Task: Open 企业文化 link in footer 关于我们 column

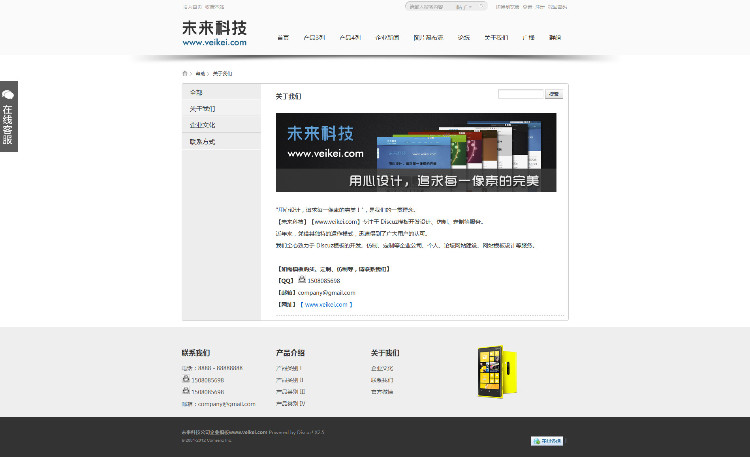Action: pos(382,368)
